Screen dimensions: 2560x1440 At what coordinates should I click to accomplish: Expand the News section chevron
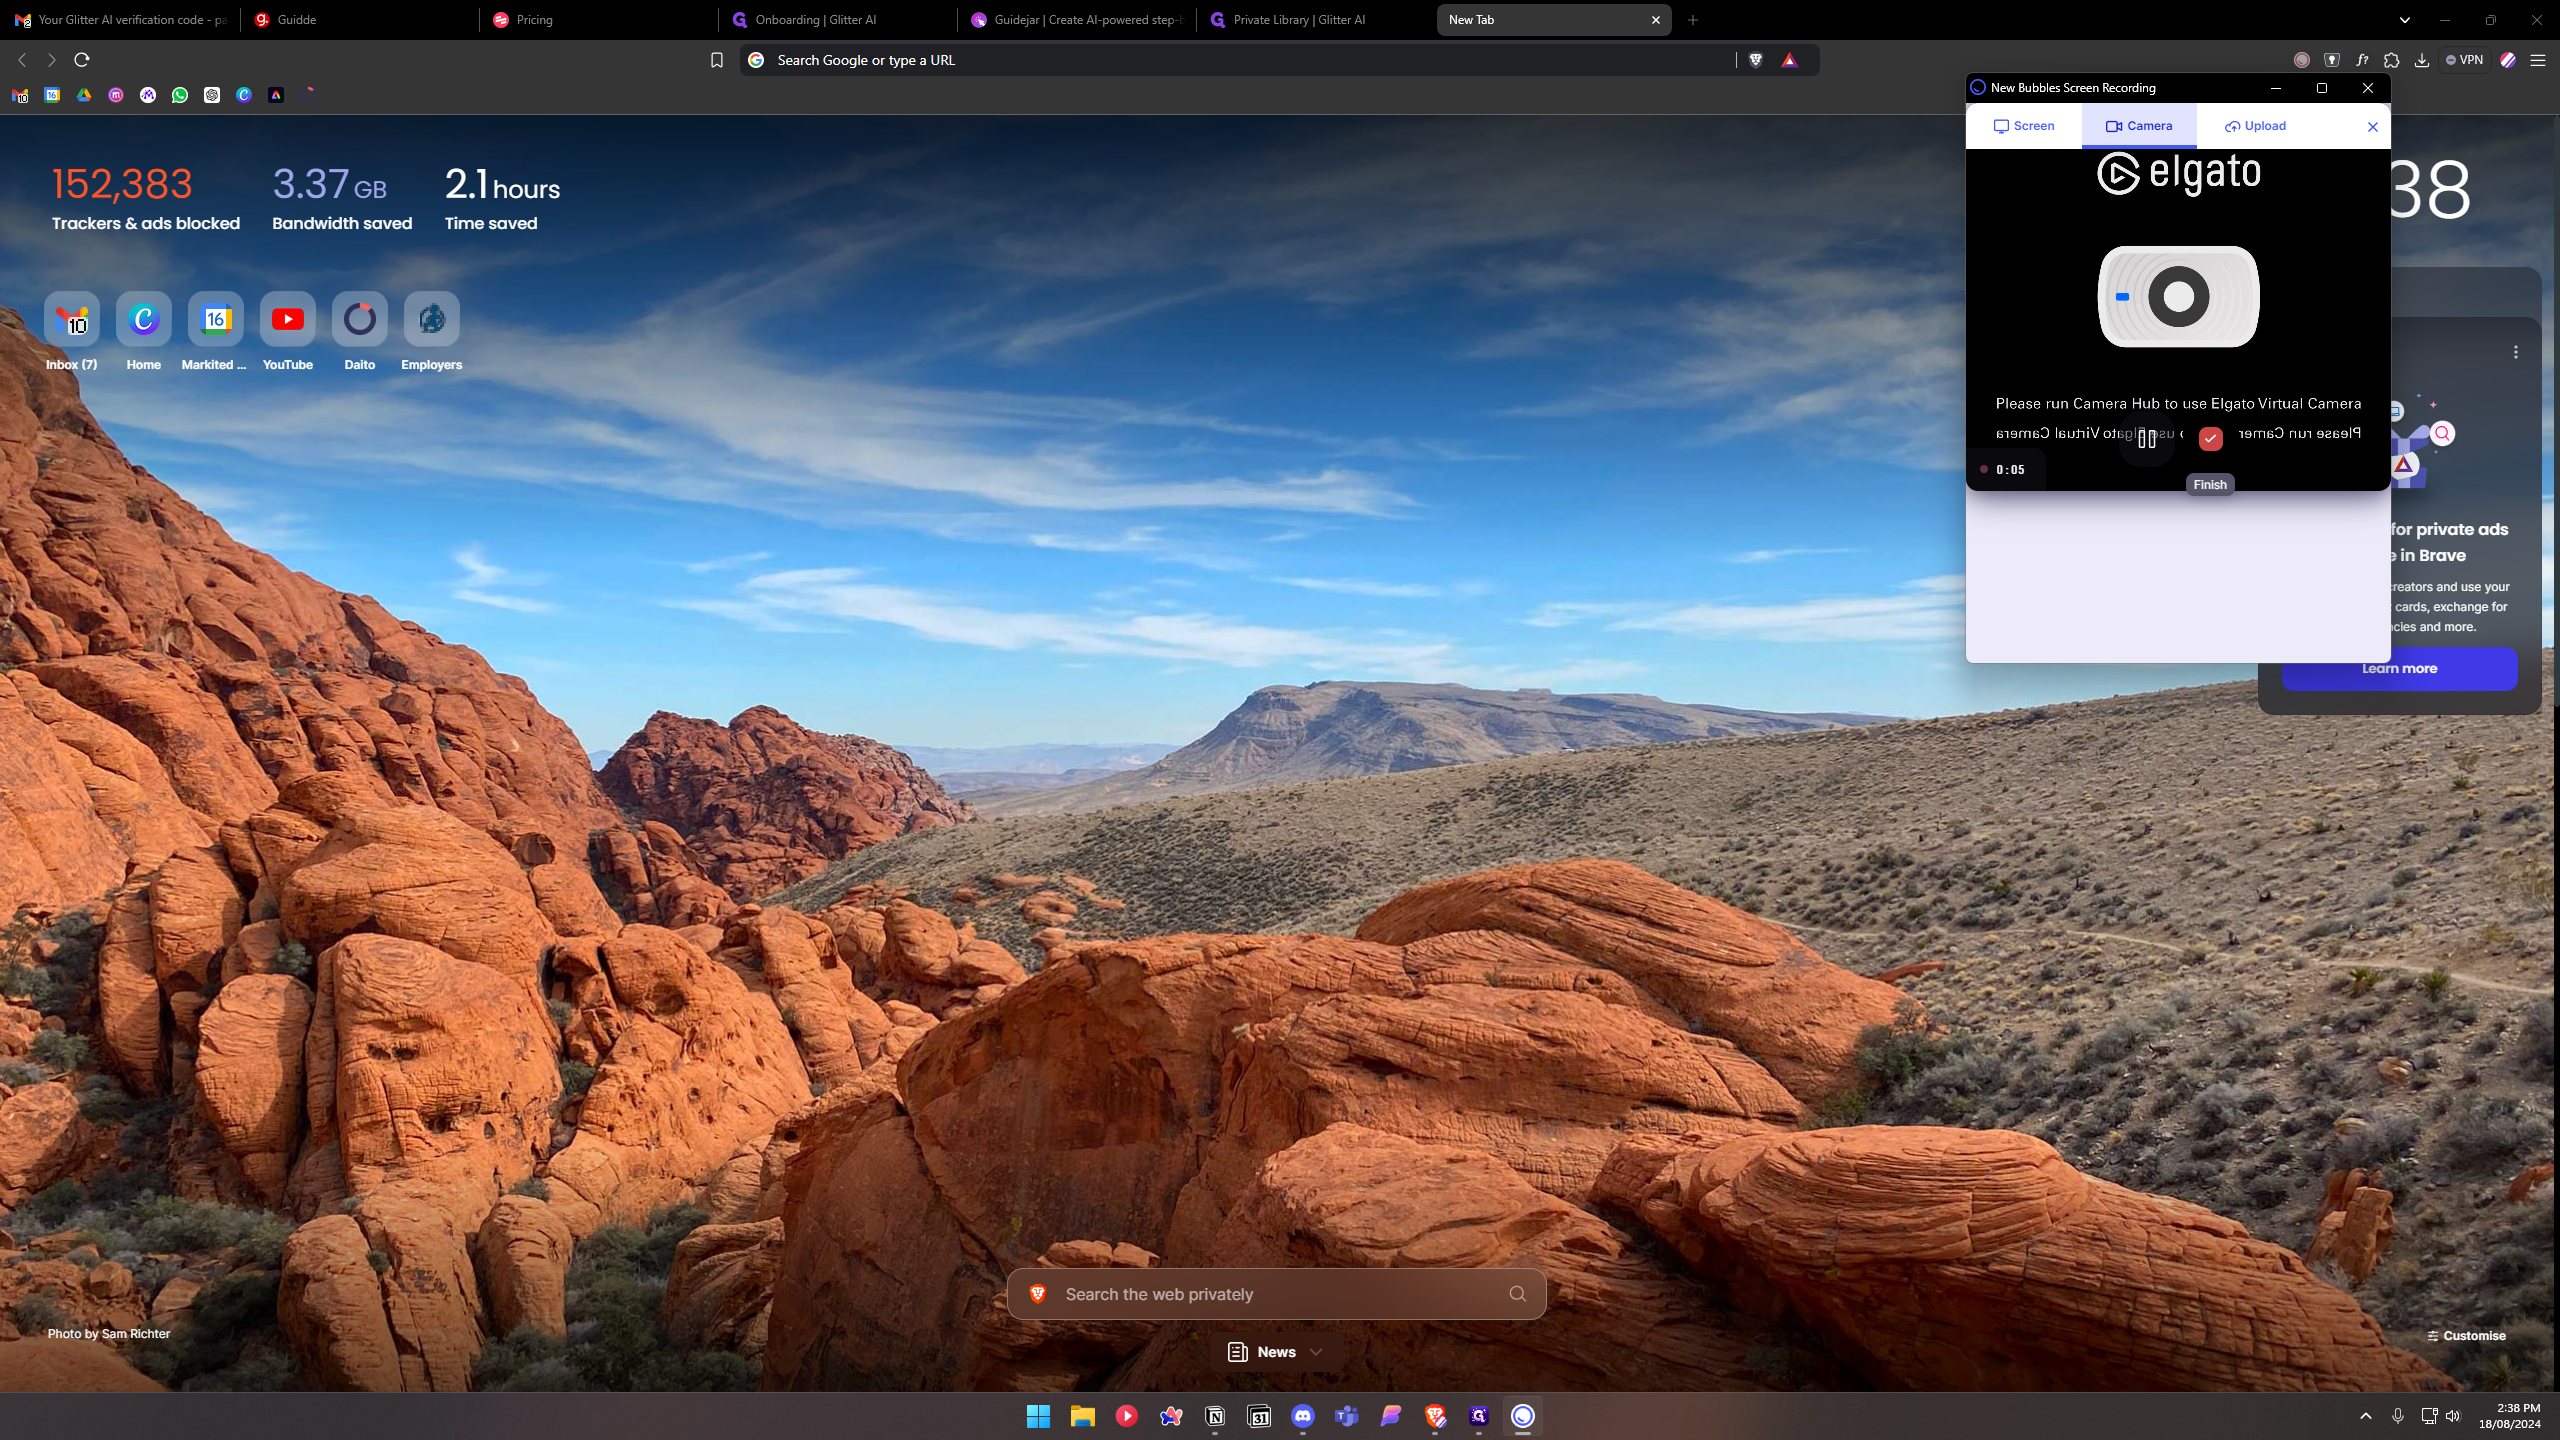coord(1316,1352)
